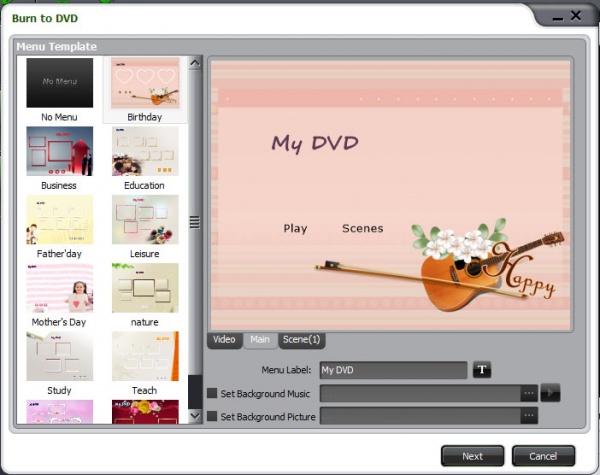Click the background music path field
The height and width of the screenshot is (475, 600).
(x=420, y=393)
